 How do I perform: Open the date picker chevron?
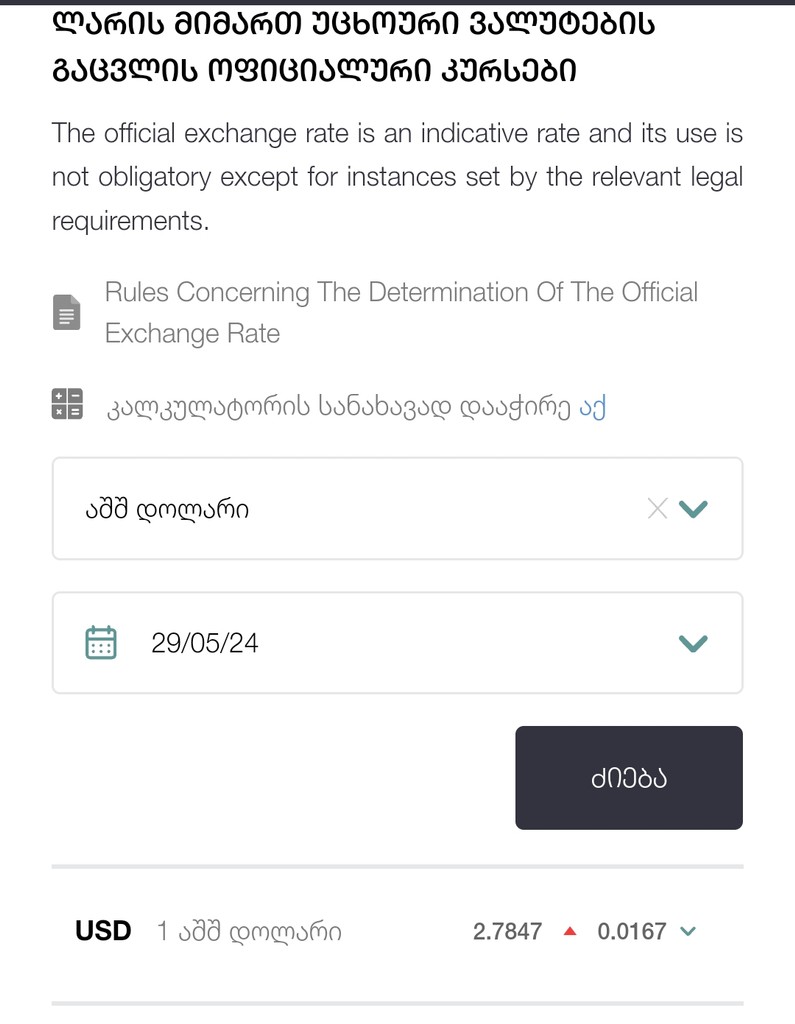pyautogui.click(x=693, y=643)
